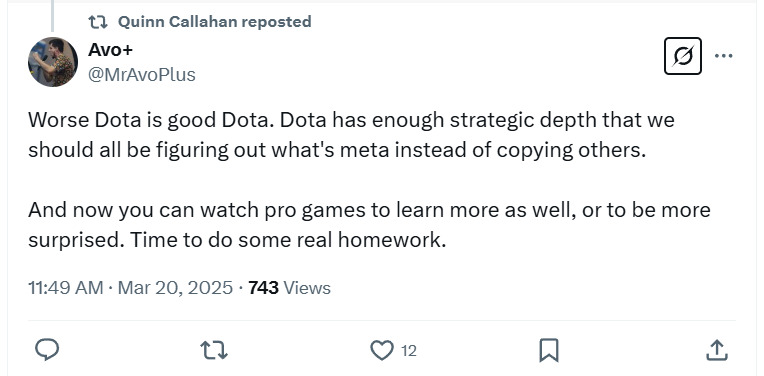
Task: Open Avo+ profile picture avatar
Action: pyautogui.click(x=53, y=62)
